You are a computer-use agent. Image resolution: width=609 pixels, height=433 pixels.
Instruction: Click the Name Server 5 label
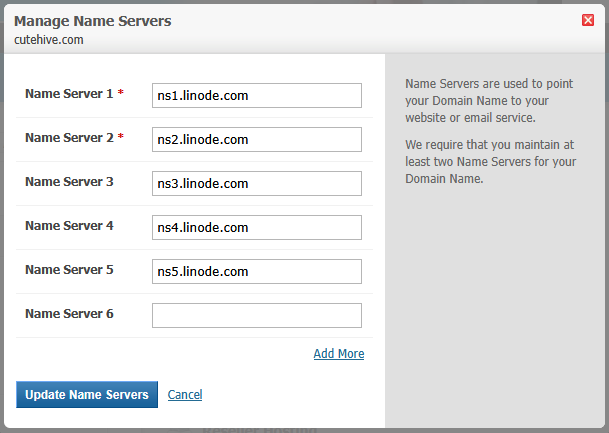coord(69,270)
